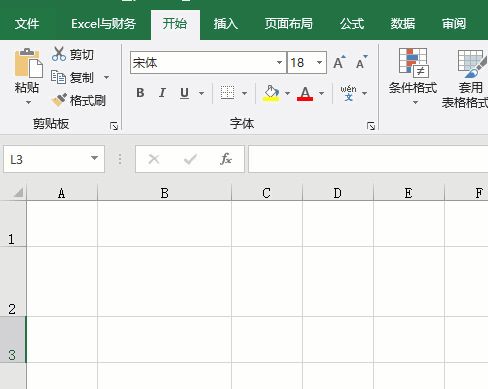Expand the Name Box dropdown
Viewport: 488px width, 389px height.
point(95,158)
